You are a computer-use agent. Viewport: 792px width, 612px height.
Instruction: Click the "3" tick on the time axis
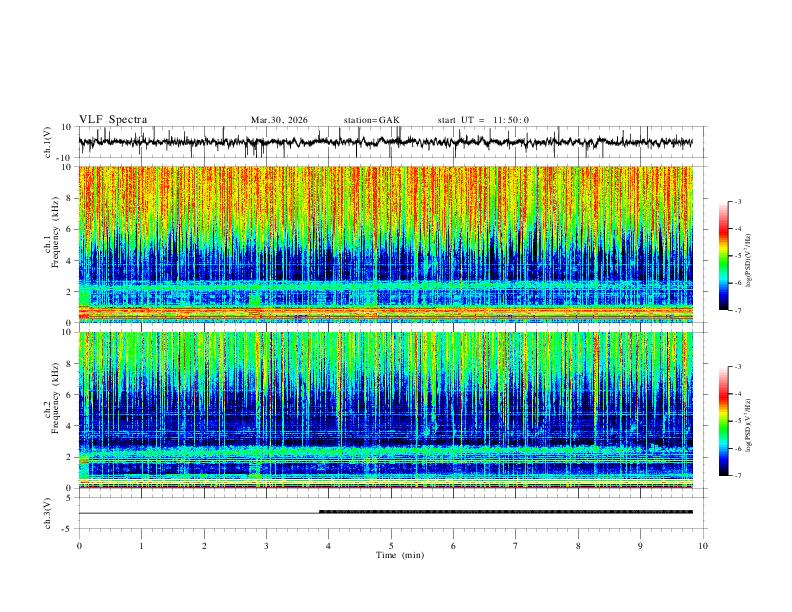266,546
